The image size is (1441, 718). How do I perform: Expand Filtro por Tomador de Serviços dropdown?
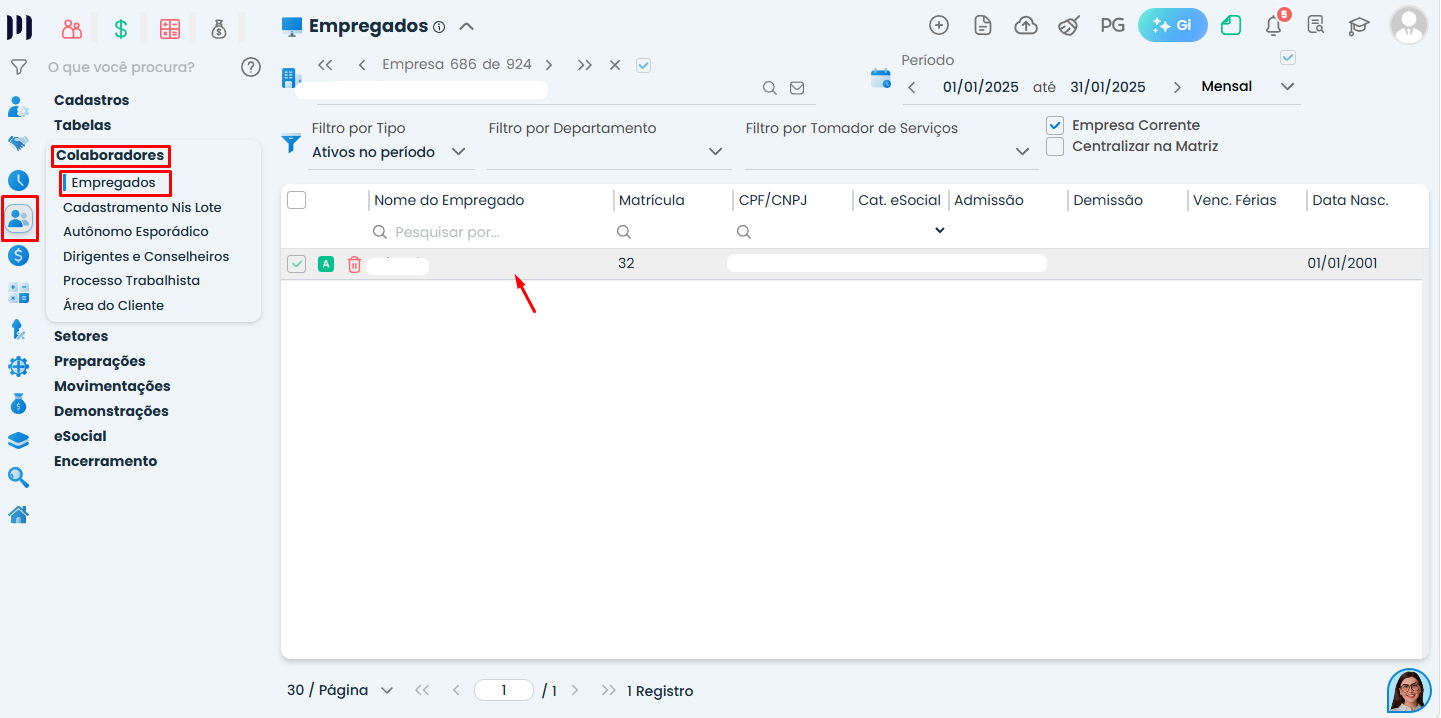tap(1022, 152)
